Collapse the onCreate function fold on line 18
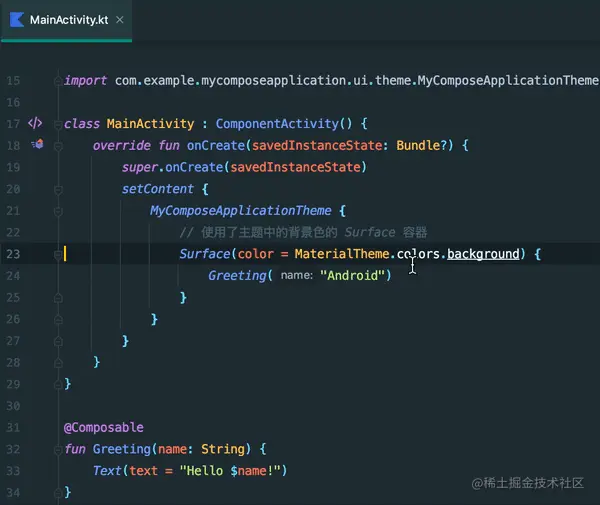Viewport: 600px width, 505px height. click(x=58, y=146)
